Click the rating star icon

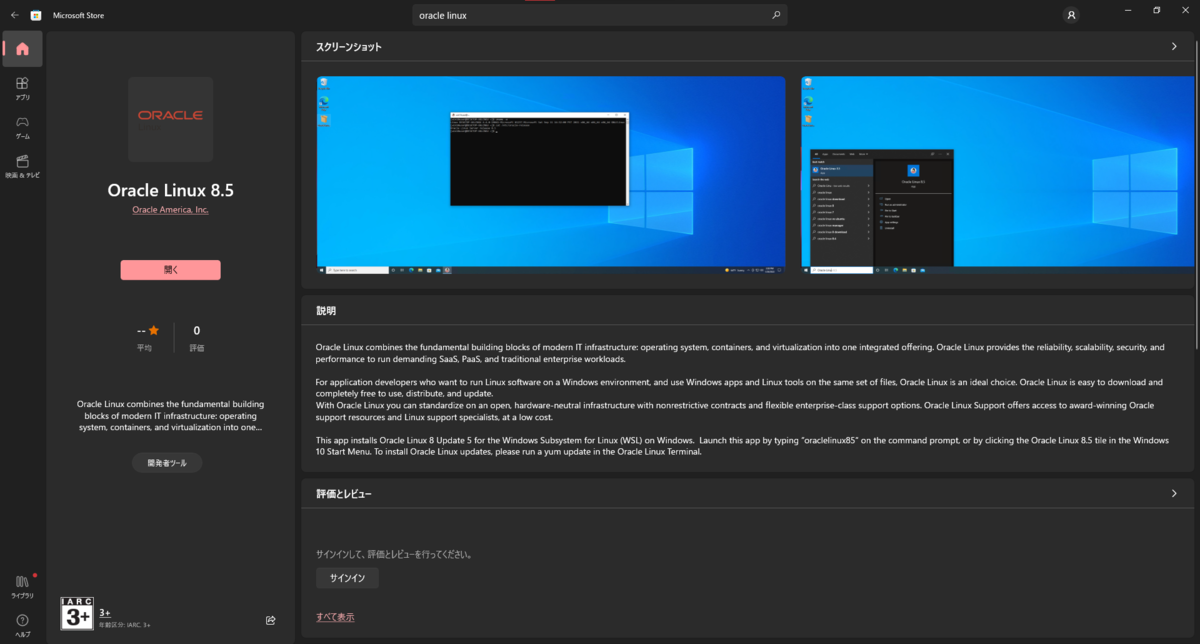153,331
